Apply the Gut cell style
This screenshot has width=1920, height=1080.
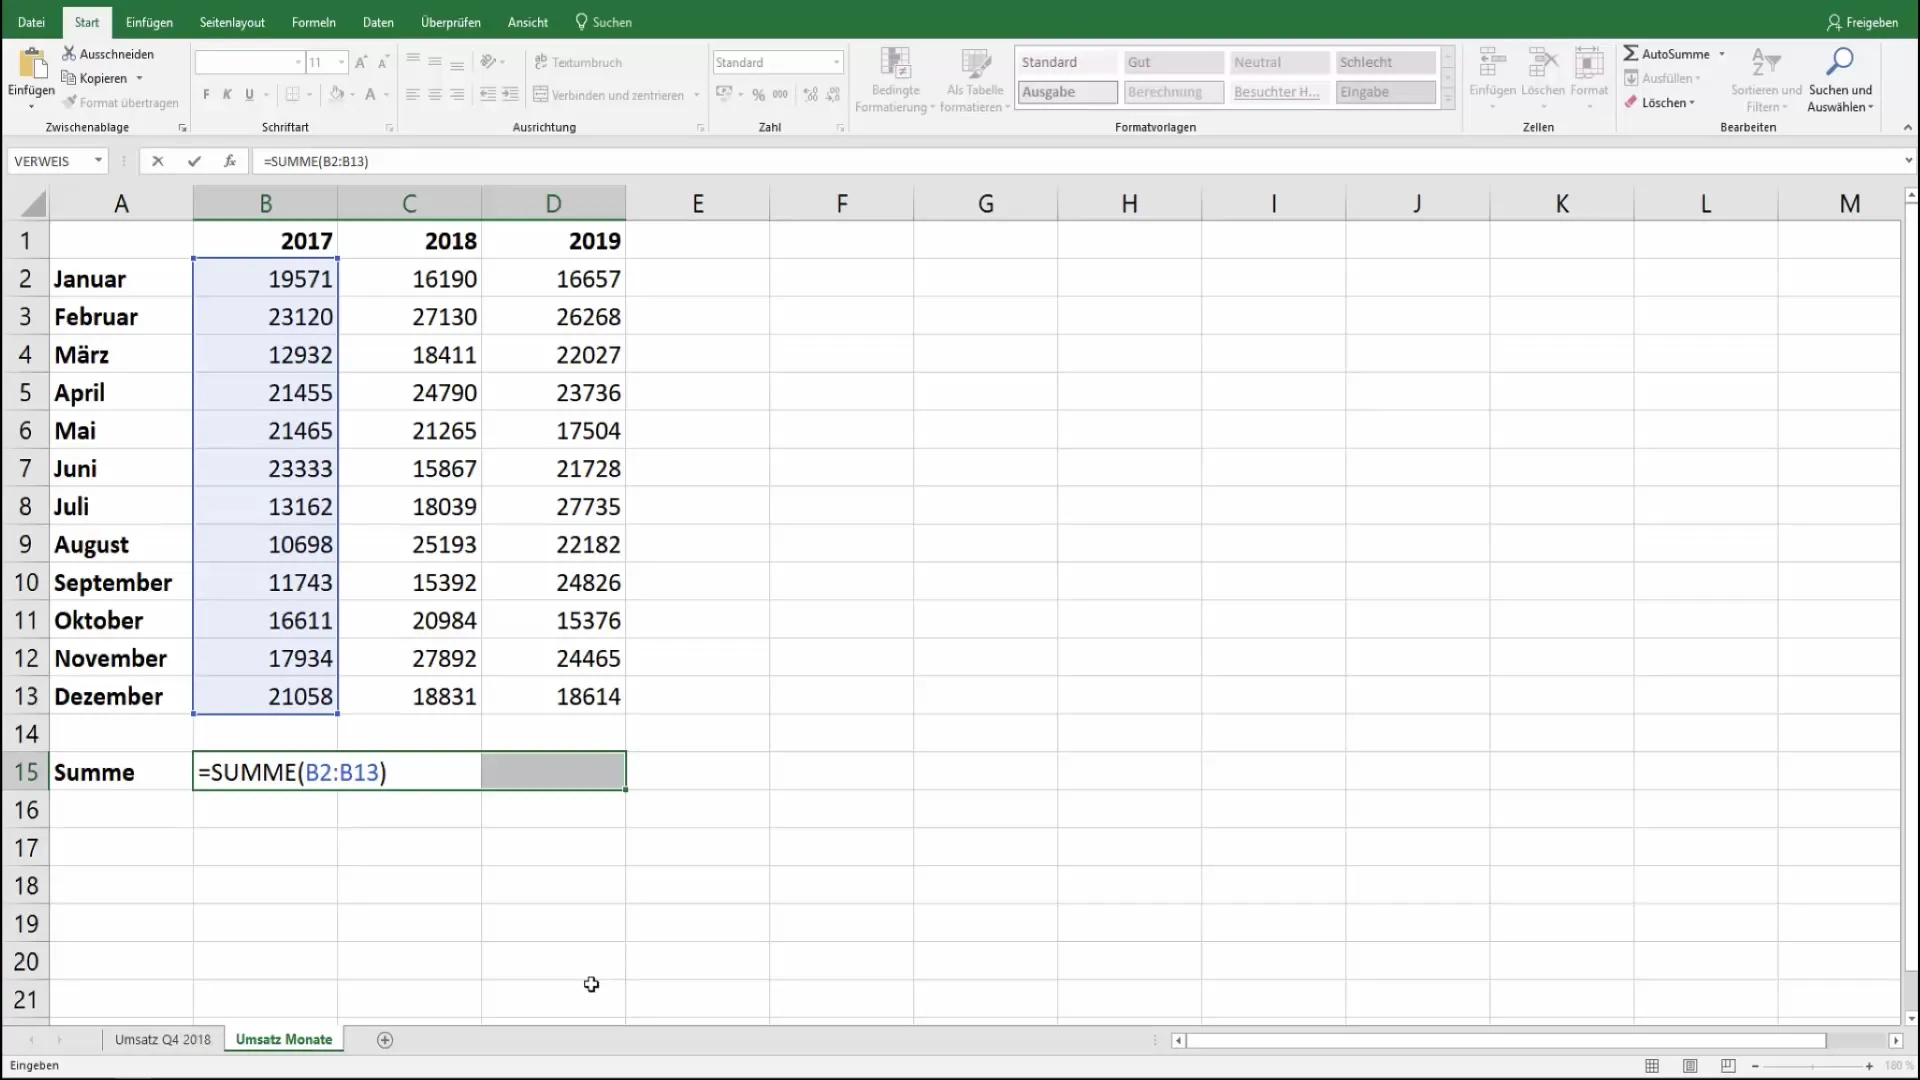click(x=1174, y=62)
